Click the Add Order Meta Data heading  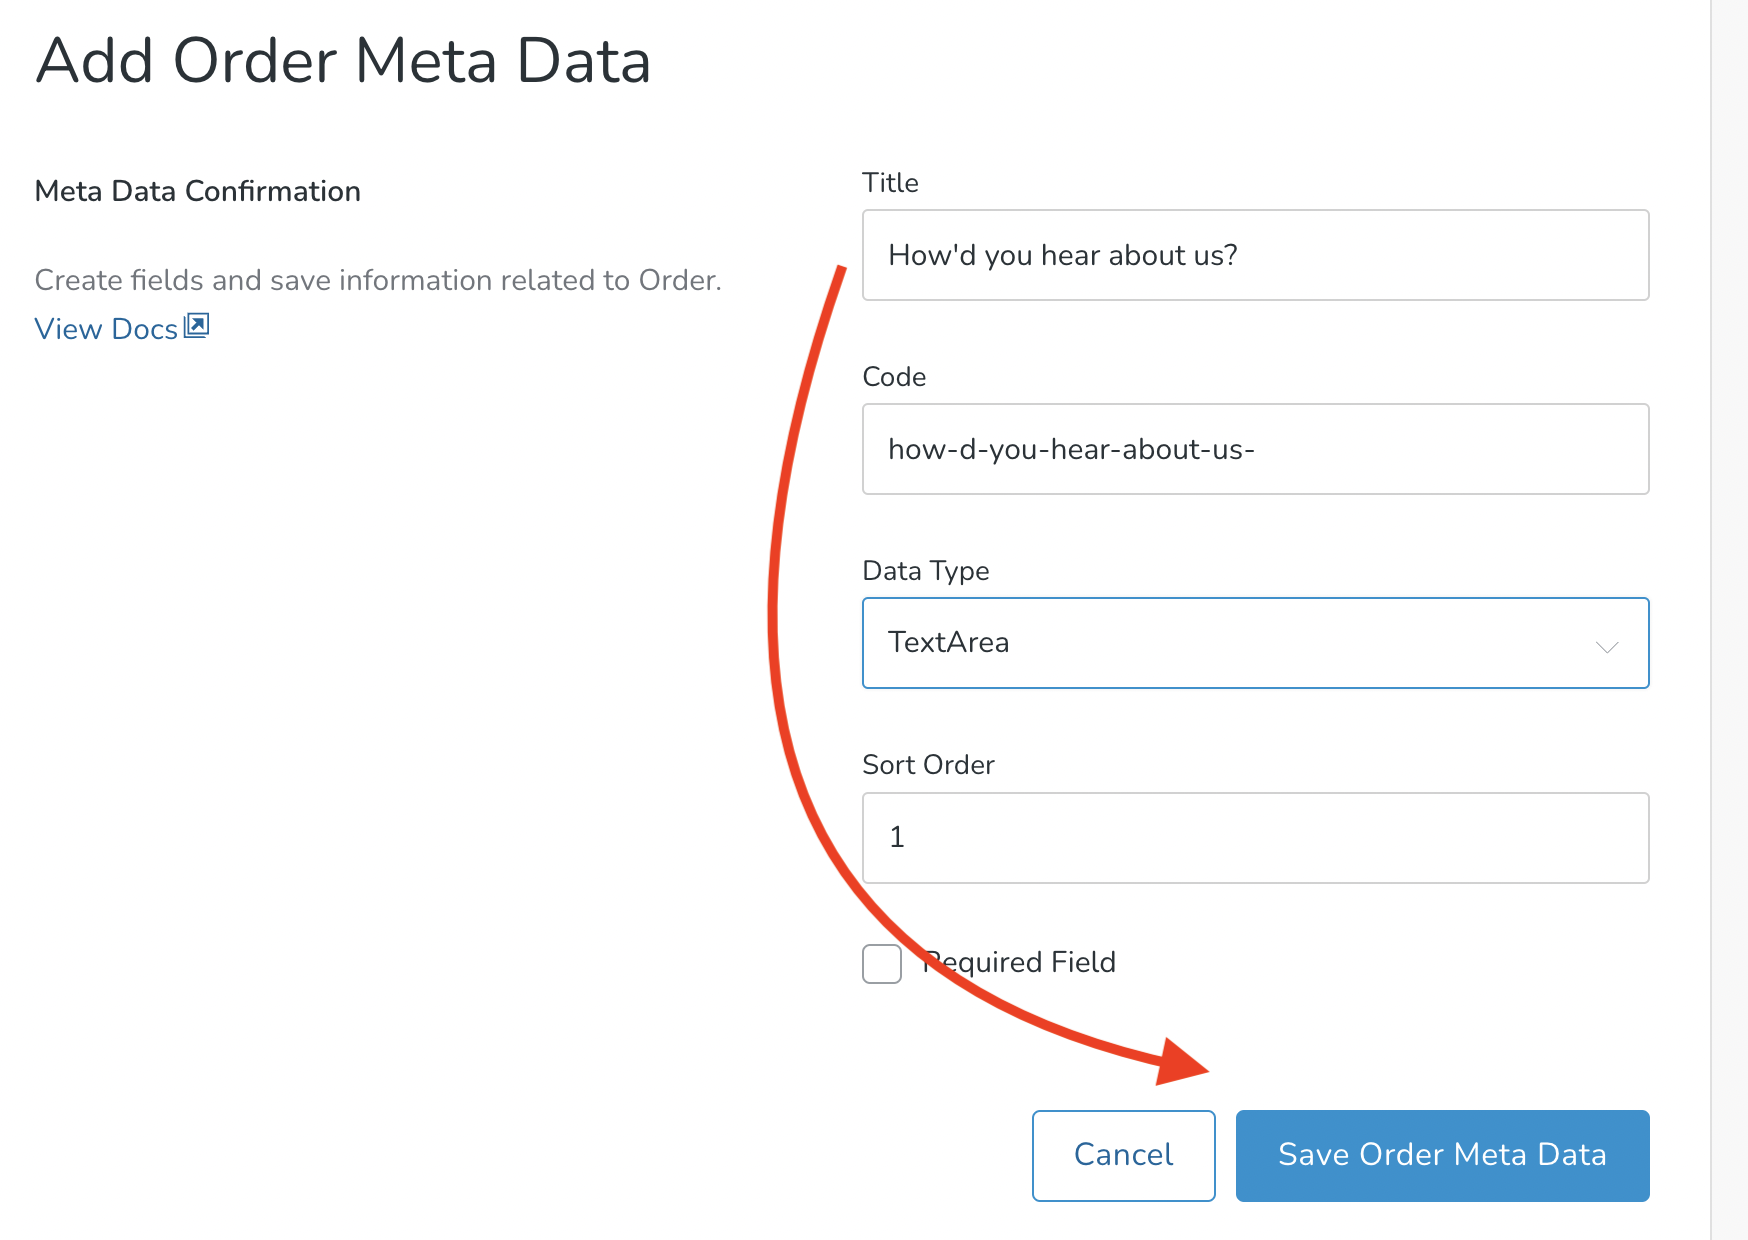[x=343, y=62]
